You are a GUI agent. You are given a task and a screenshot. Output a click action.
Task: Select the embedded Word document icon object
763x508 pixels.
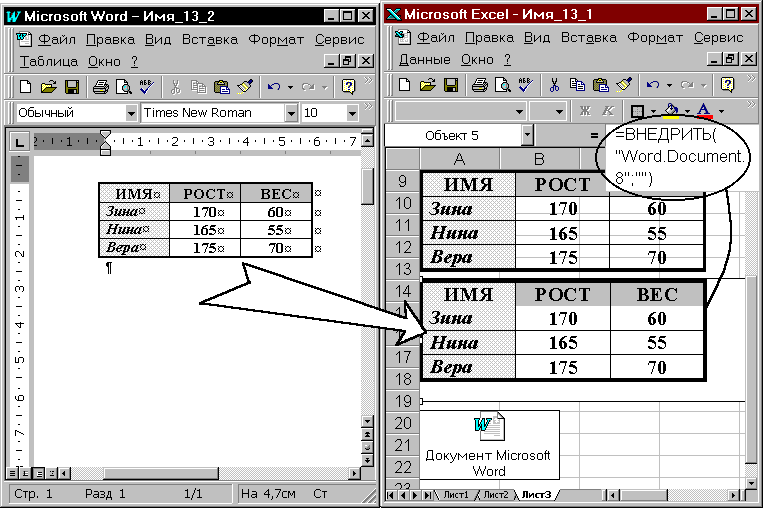pyautogui.click(x=489, y=445)
